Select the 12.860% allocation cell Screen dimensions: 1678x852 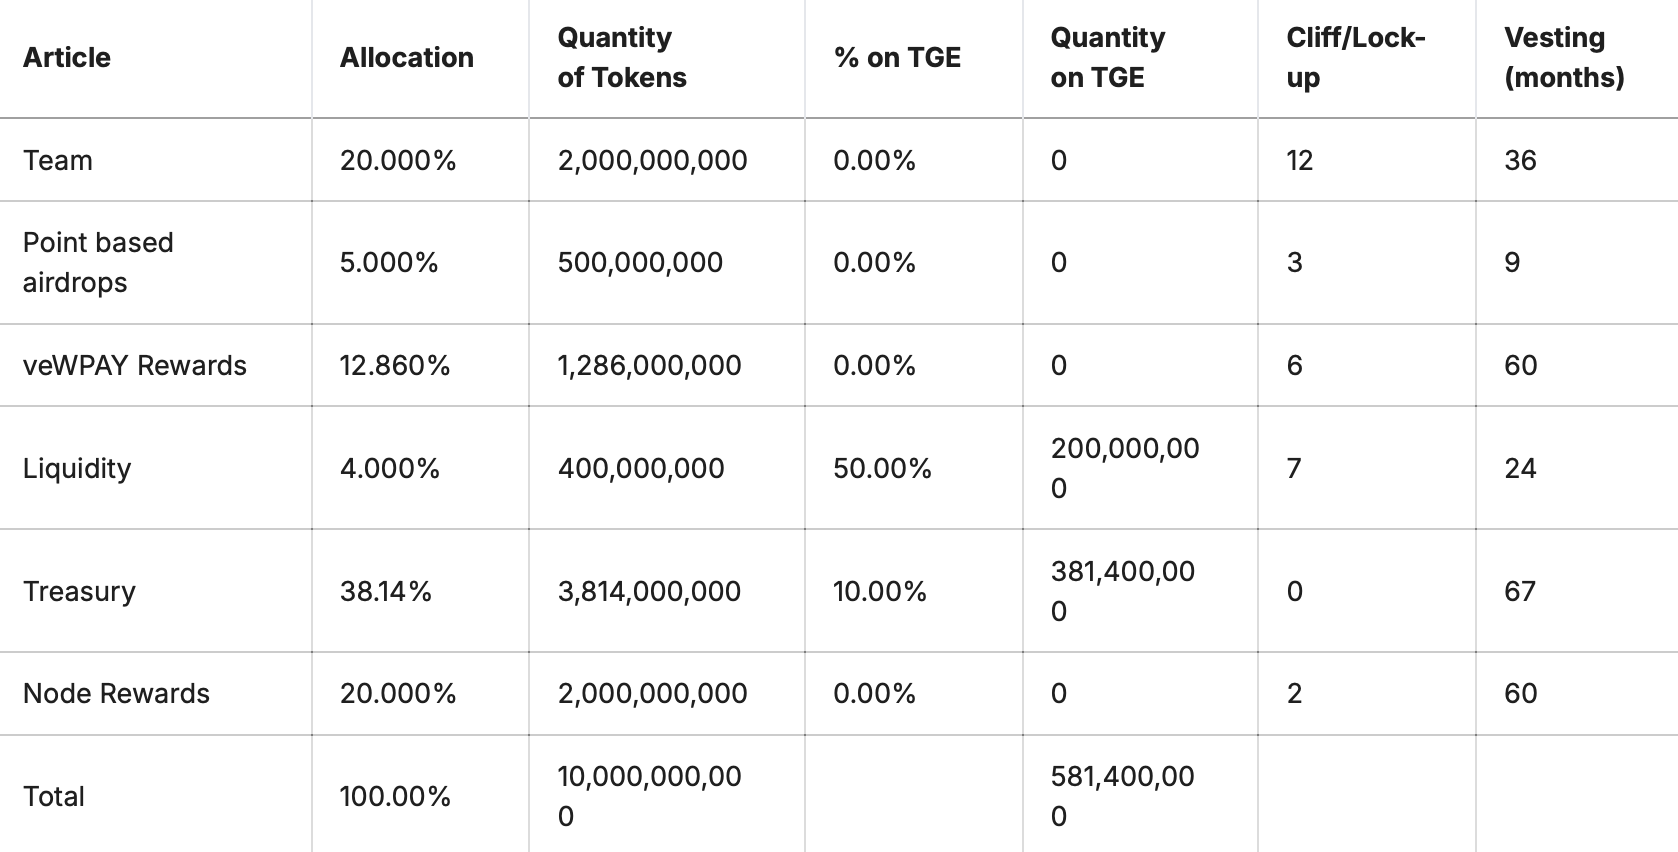coord(395,365)
